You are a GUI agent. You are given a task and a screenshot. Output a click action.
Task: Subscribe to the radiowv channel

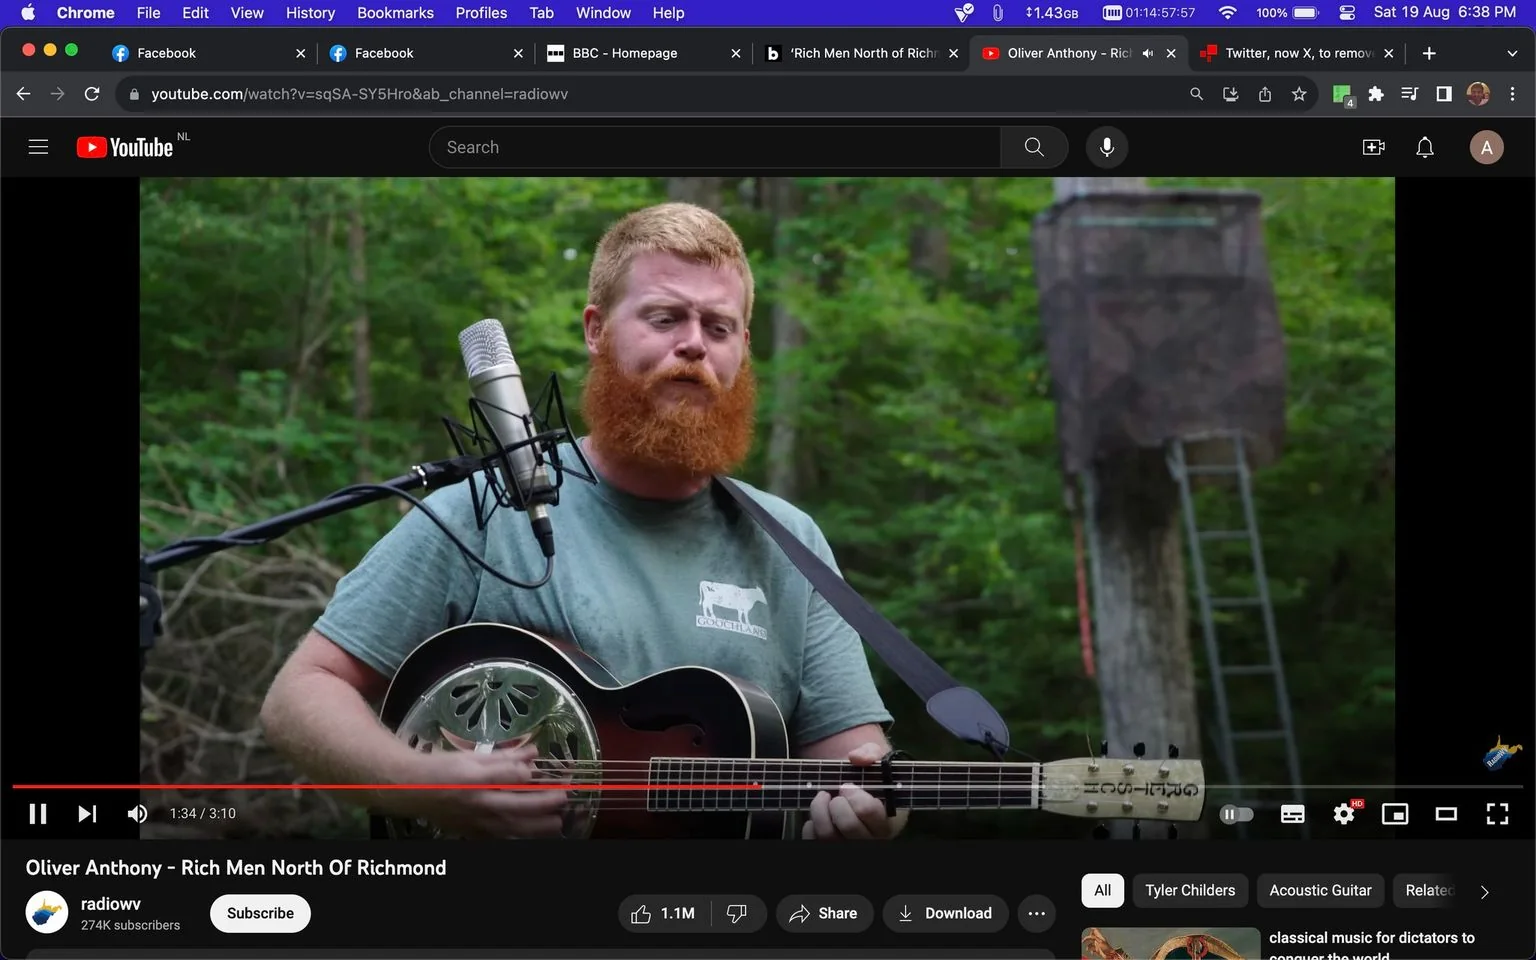pos(260,913)
